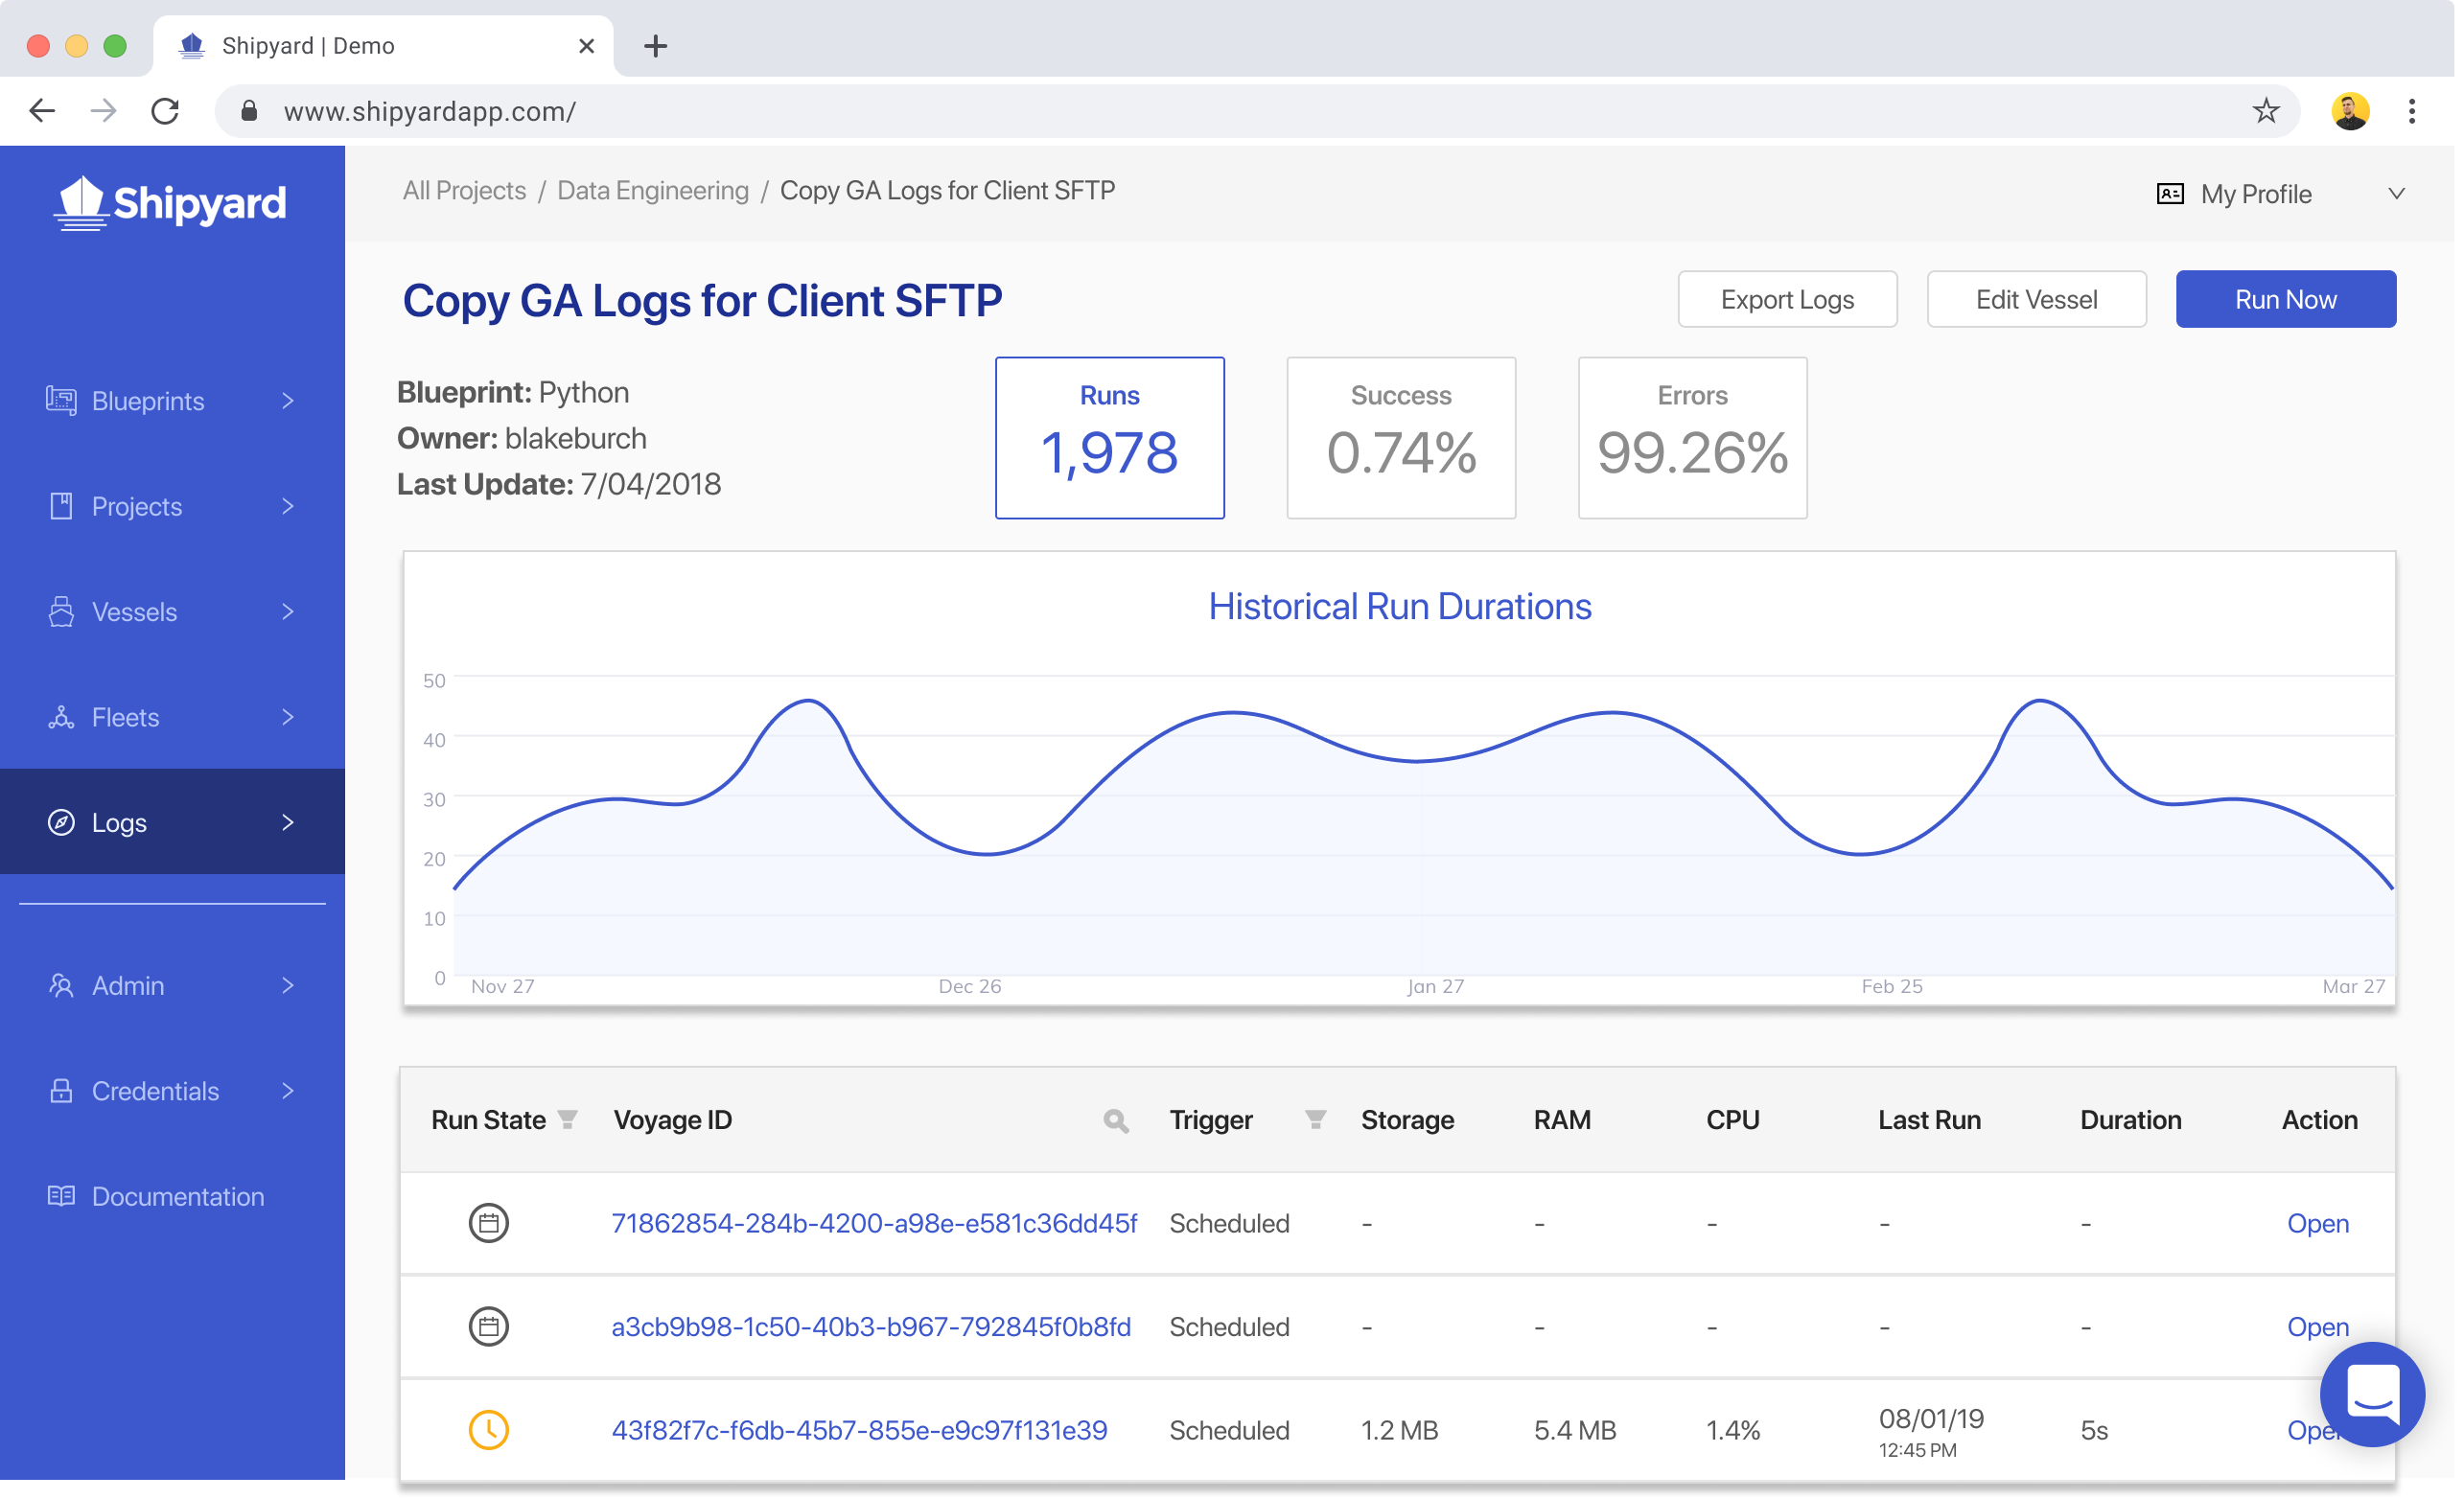Open the My Profile dropdown arrow

tap(2396, 194)
